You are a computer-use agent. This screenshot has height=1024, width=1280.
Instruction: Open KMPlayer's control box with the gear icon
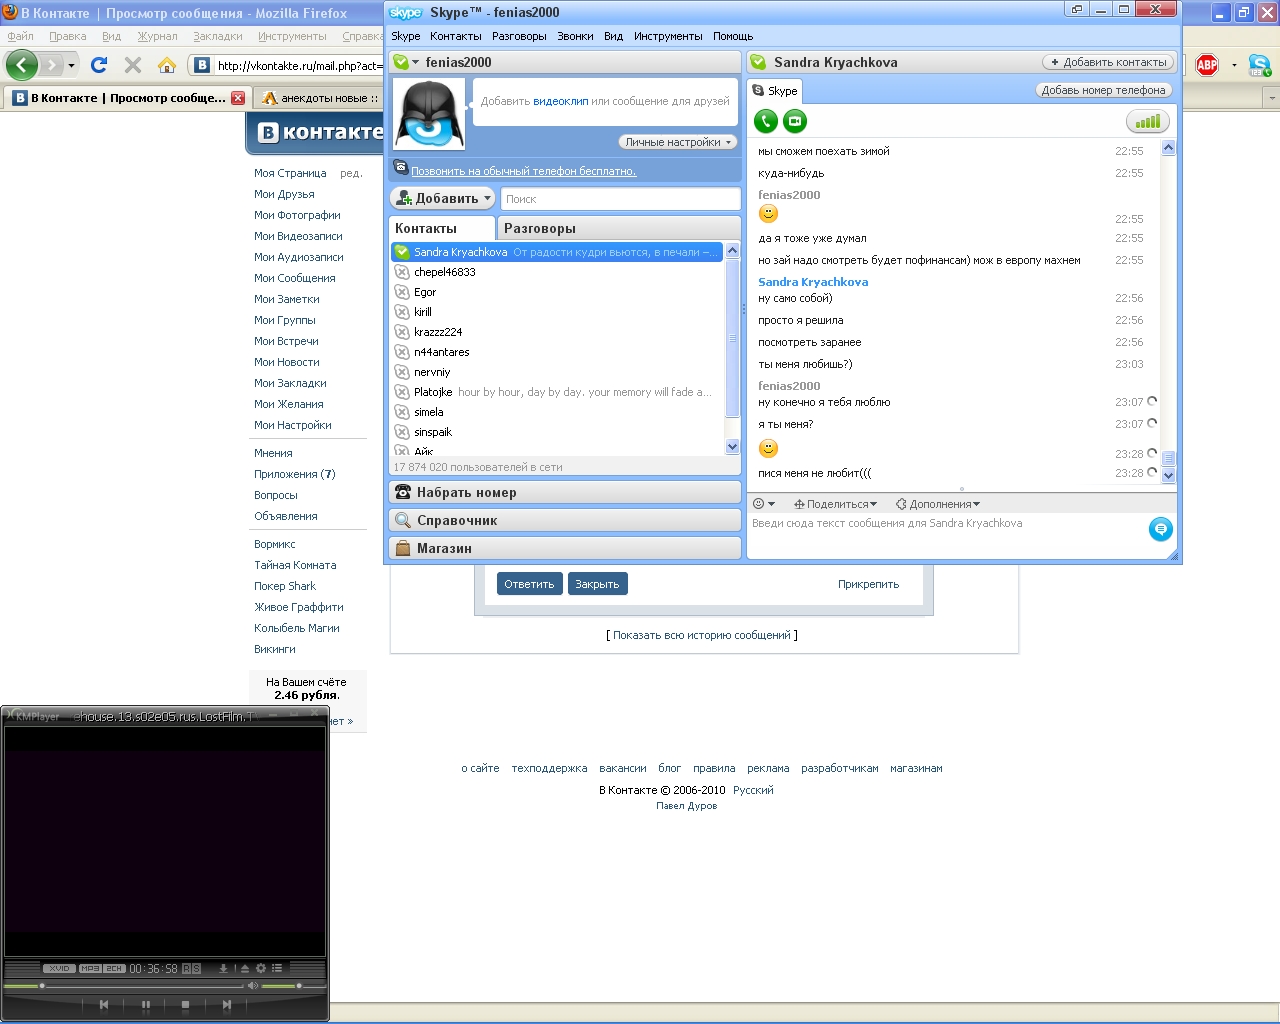tap(261, 968)
